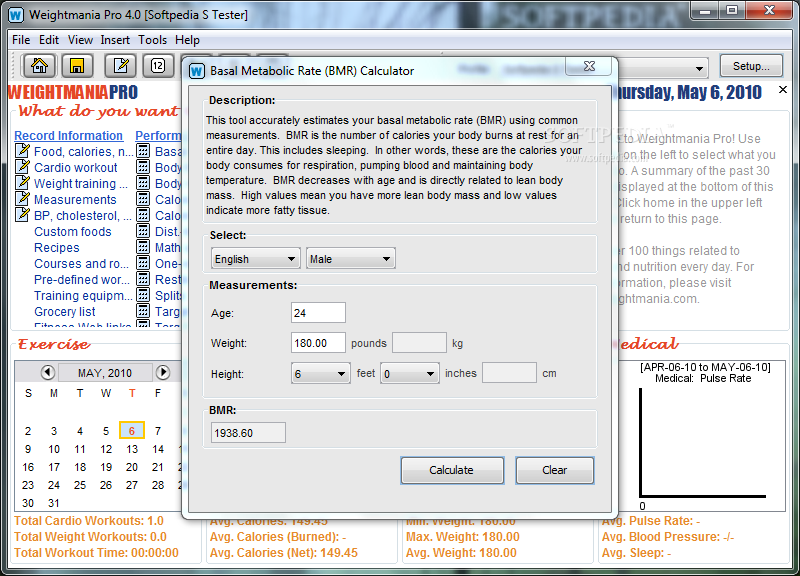The width and height of the screenshot is (800, 576).
Task: Click the Weight kg field
Action: point(419,343)
